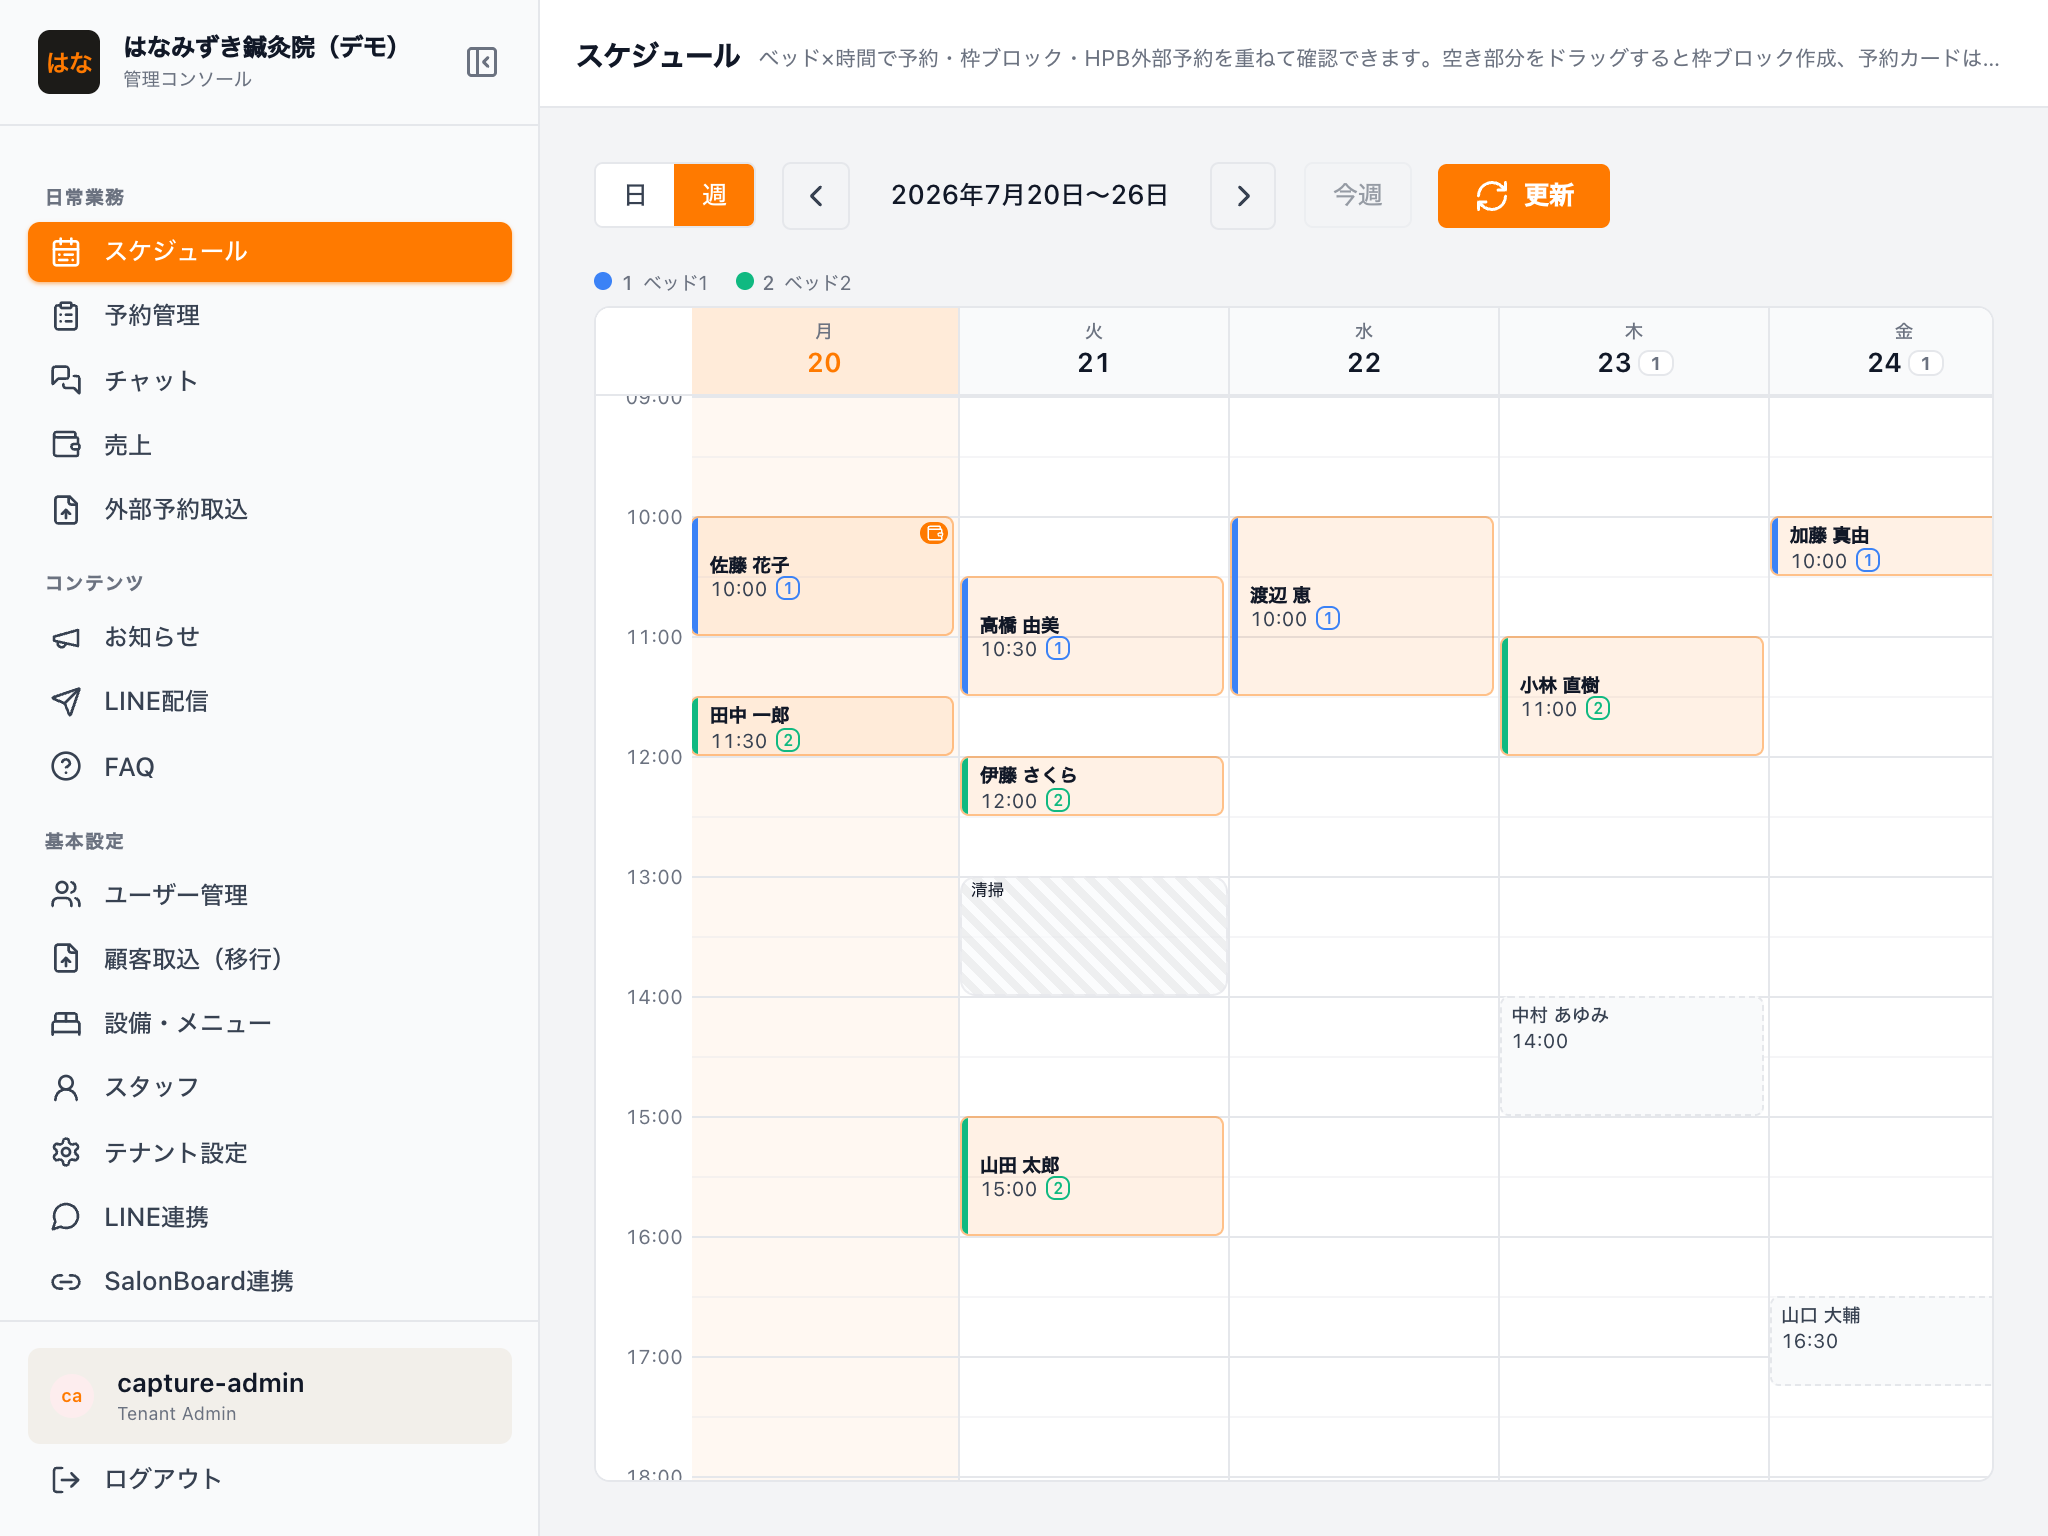Open FAQ menu item
The height and width of the screenshot is (1536, 2048).
(270, 767)
